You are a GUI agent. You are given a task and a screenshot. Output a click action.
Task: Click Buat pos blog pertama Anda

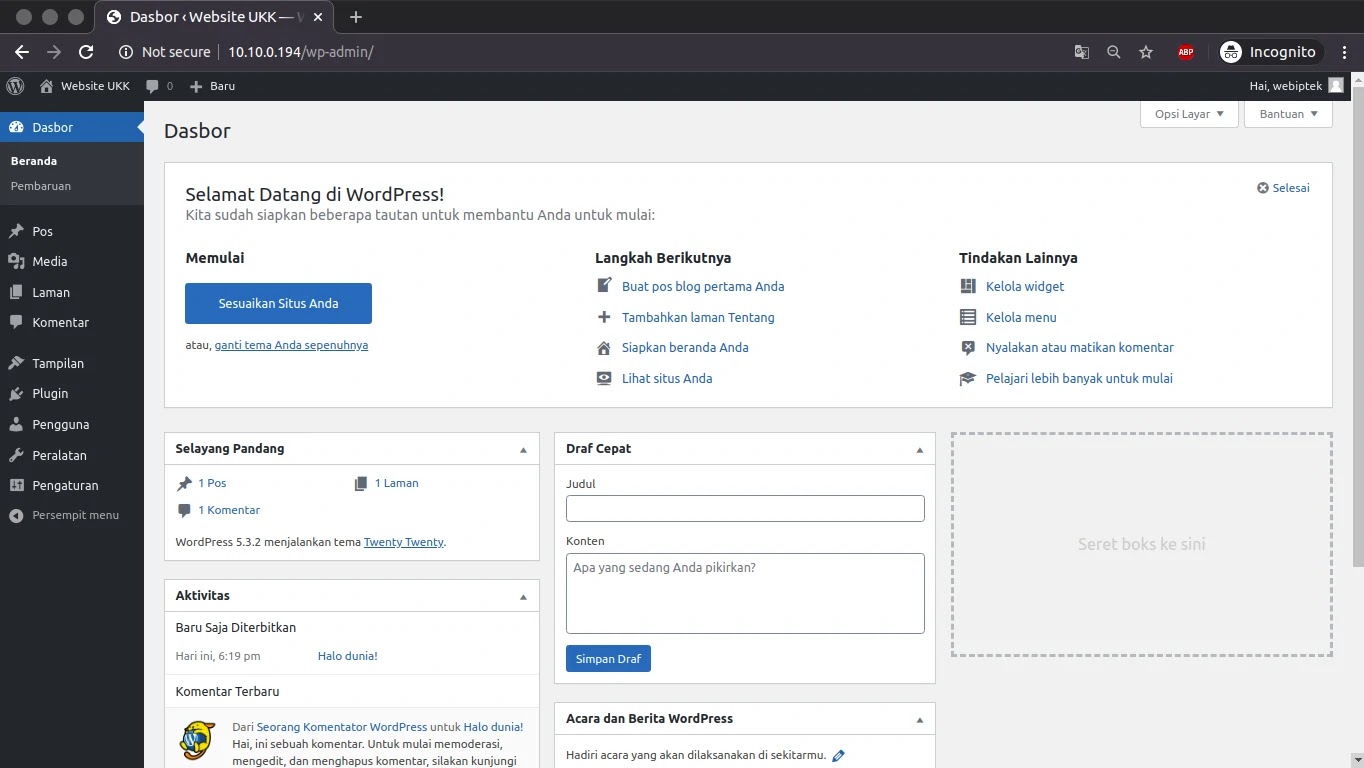pyautogui.click(x=703, y=286)
